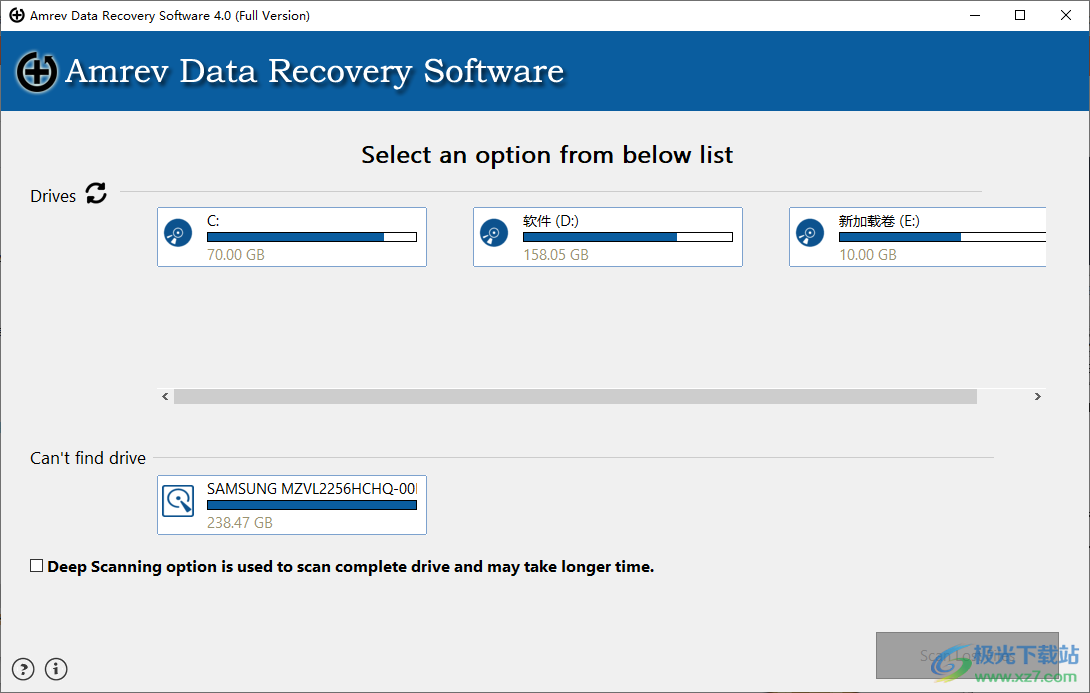
Task: Click the right scroll arrow of the drives list
Action: [1037, 396]
